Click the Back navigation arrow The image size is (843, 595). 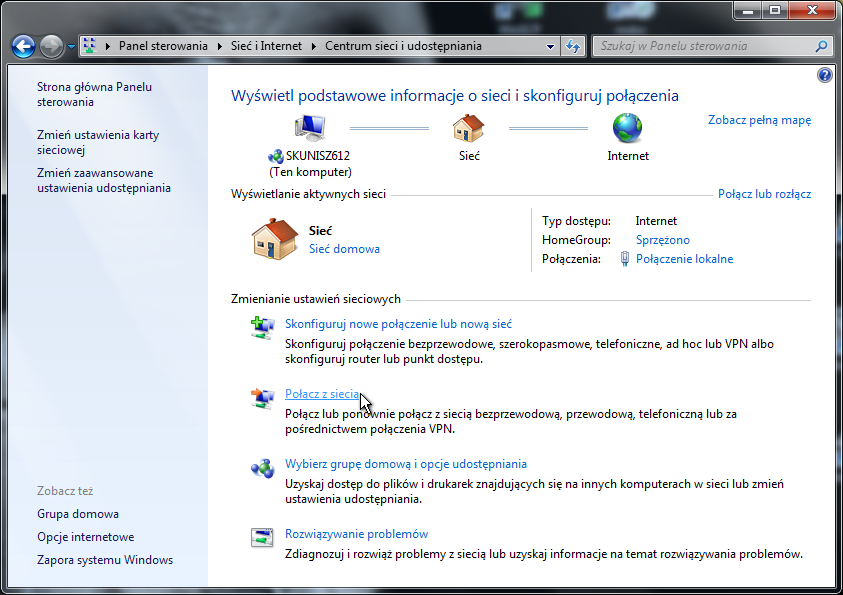click(24, 46)
